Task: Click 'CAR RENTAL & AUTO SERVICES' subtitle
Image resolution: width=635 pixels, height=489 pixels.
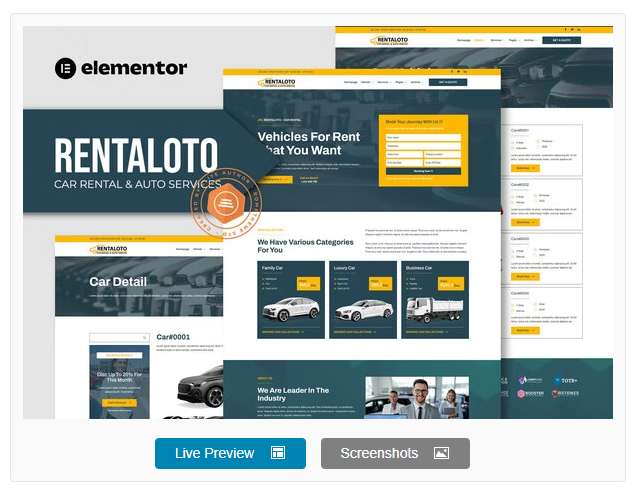Action: tap(138, 184)
